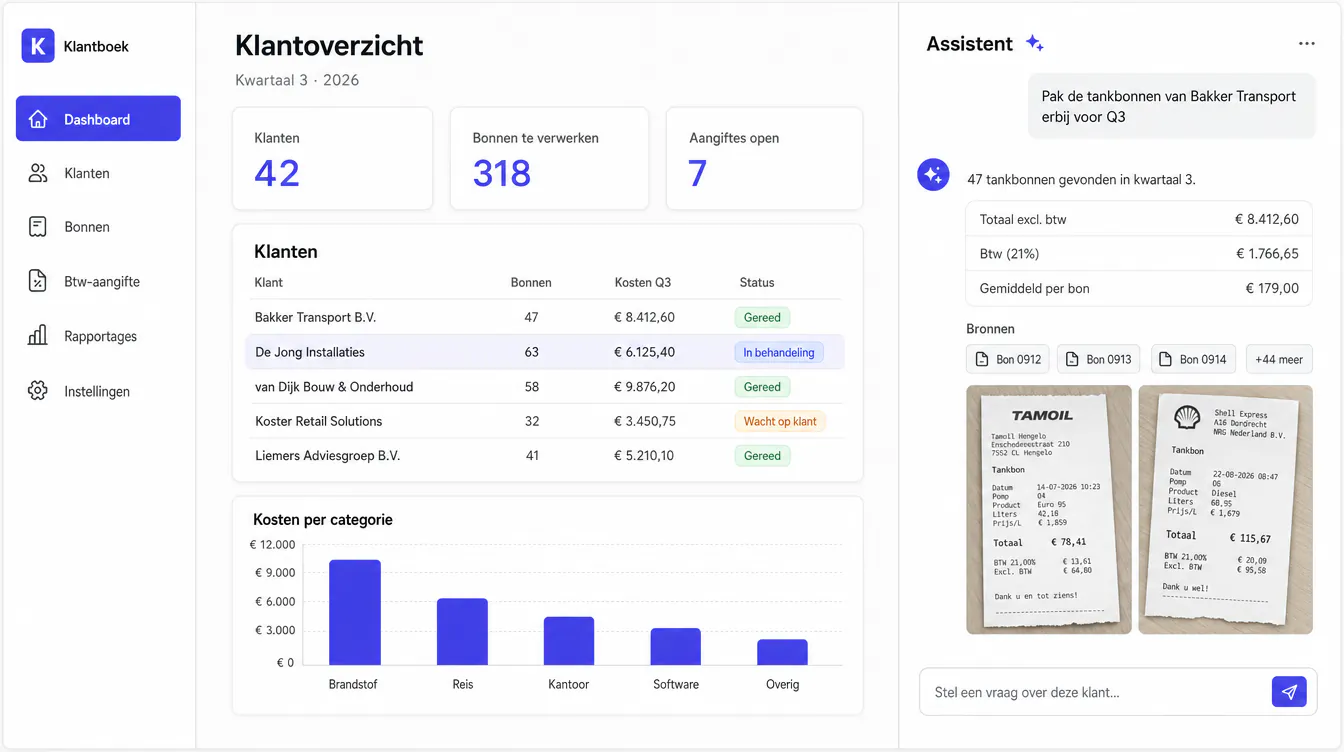Screen dimensions: 1344x752
Task: Click the Klantboek logo icon
Action: point(38,46)
